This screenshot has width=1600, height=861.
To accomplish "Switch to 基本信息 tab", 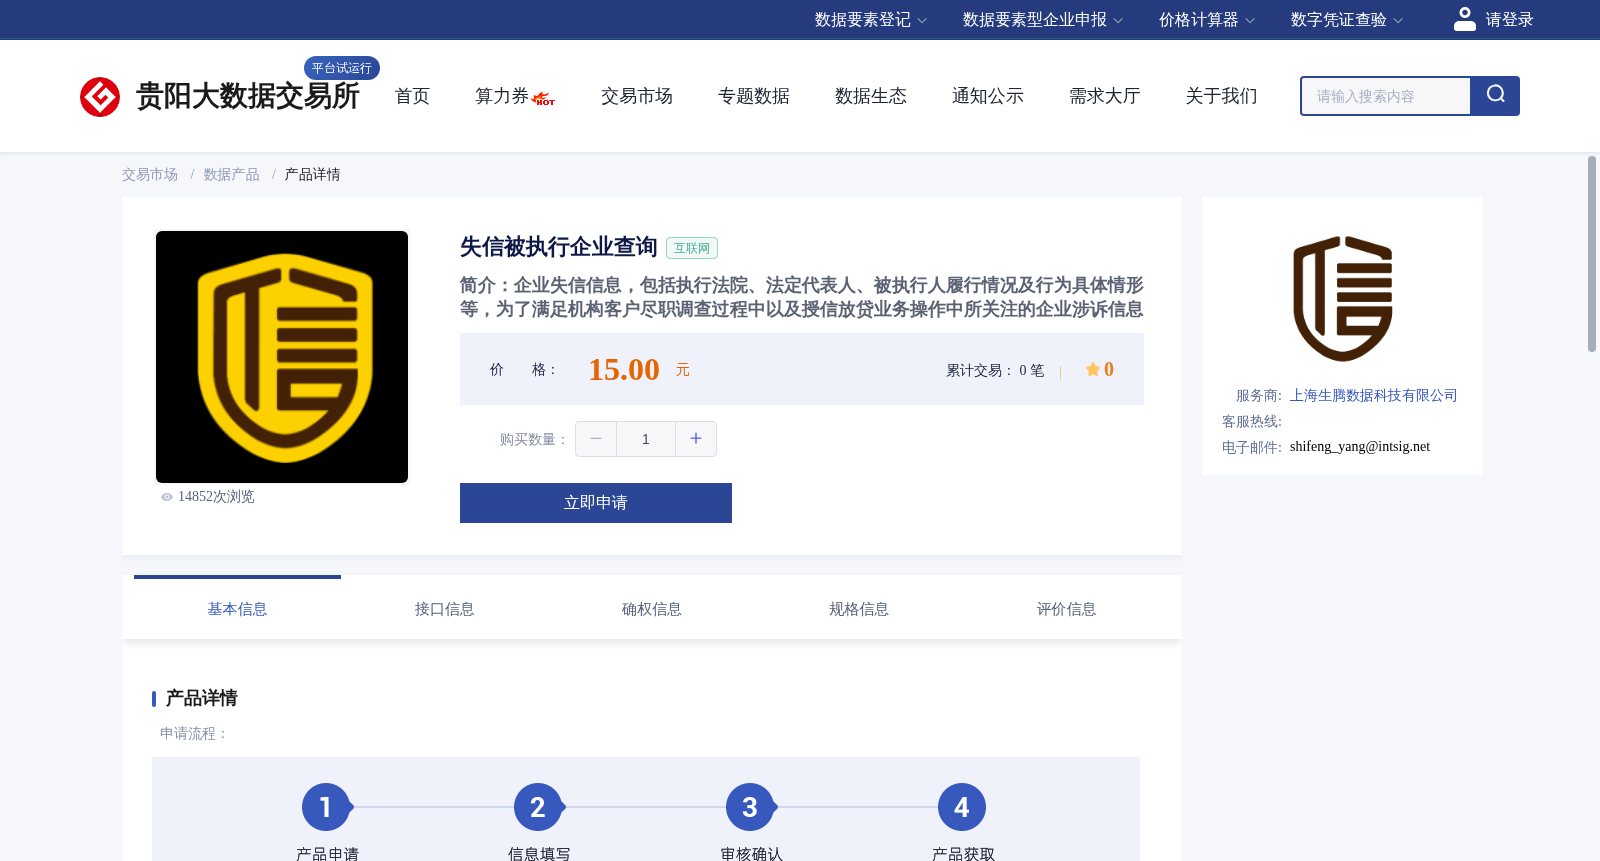I will coord(237,609).
